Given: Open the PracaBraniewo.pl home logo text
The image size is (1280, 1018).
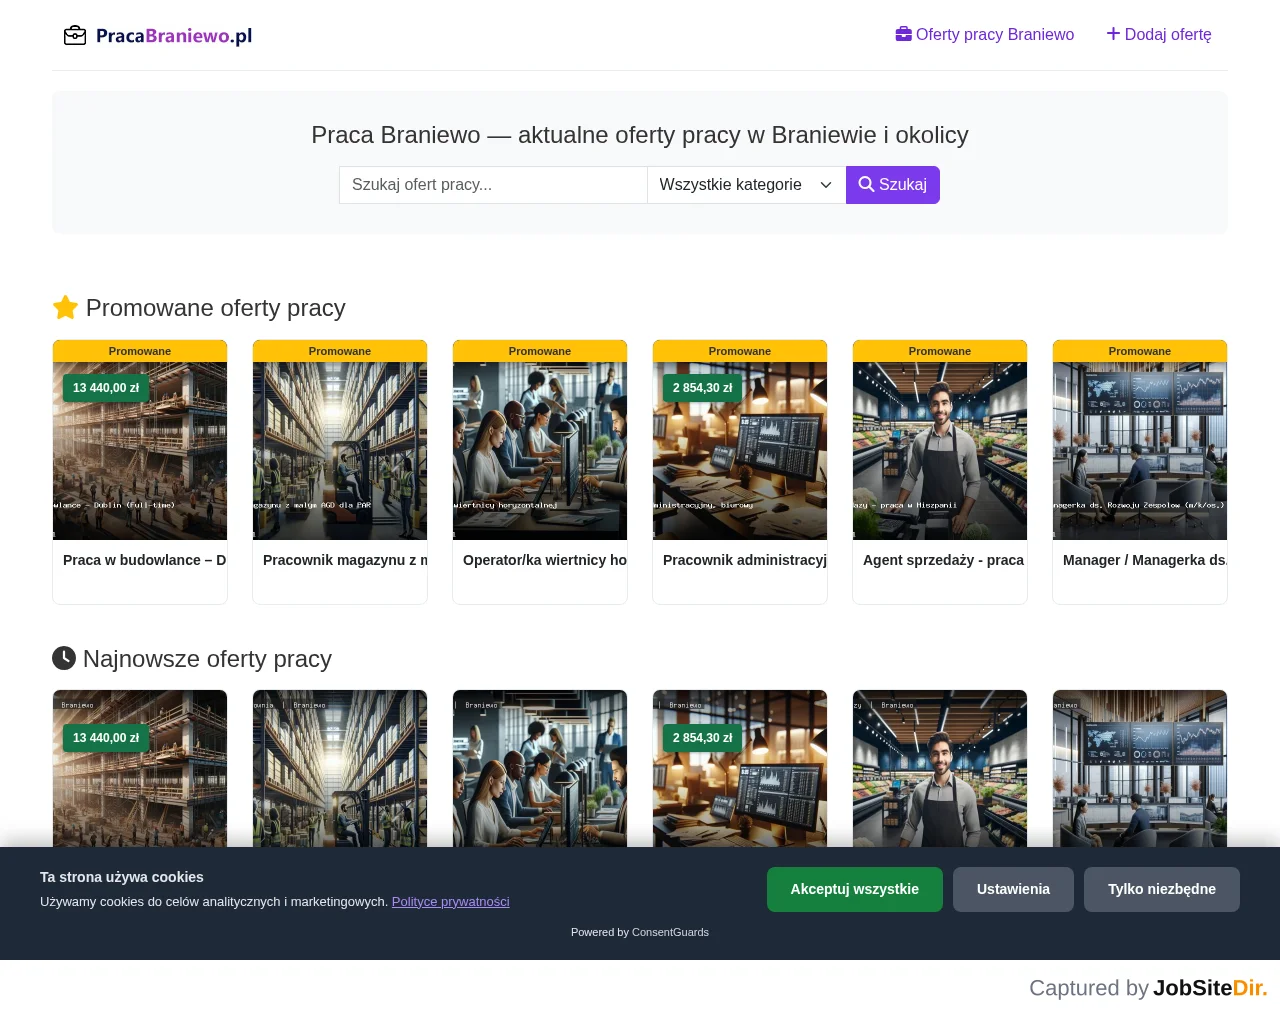Looking at the screenshot, I should (174, 36).
